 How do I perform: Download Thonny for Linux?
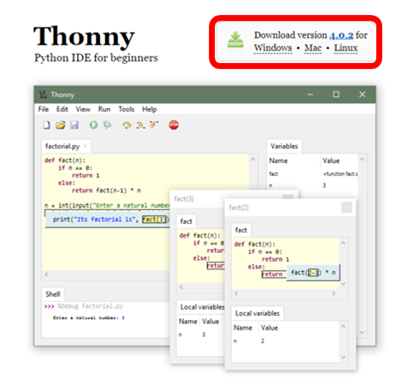tap(346, 48)
